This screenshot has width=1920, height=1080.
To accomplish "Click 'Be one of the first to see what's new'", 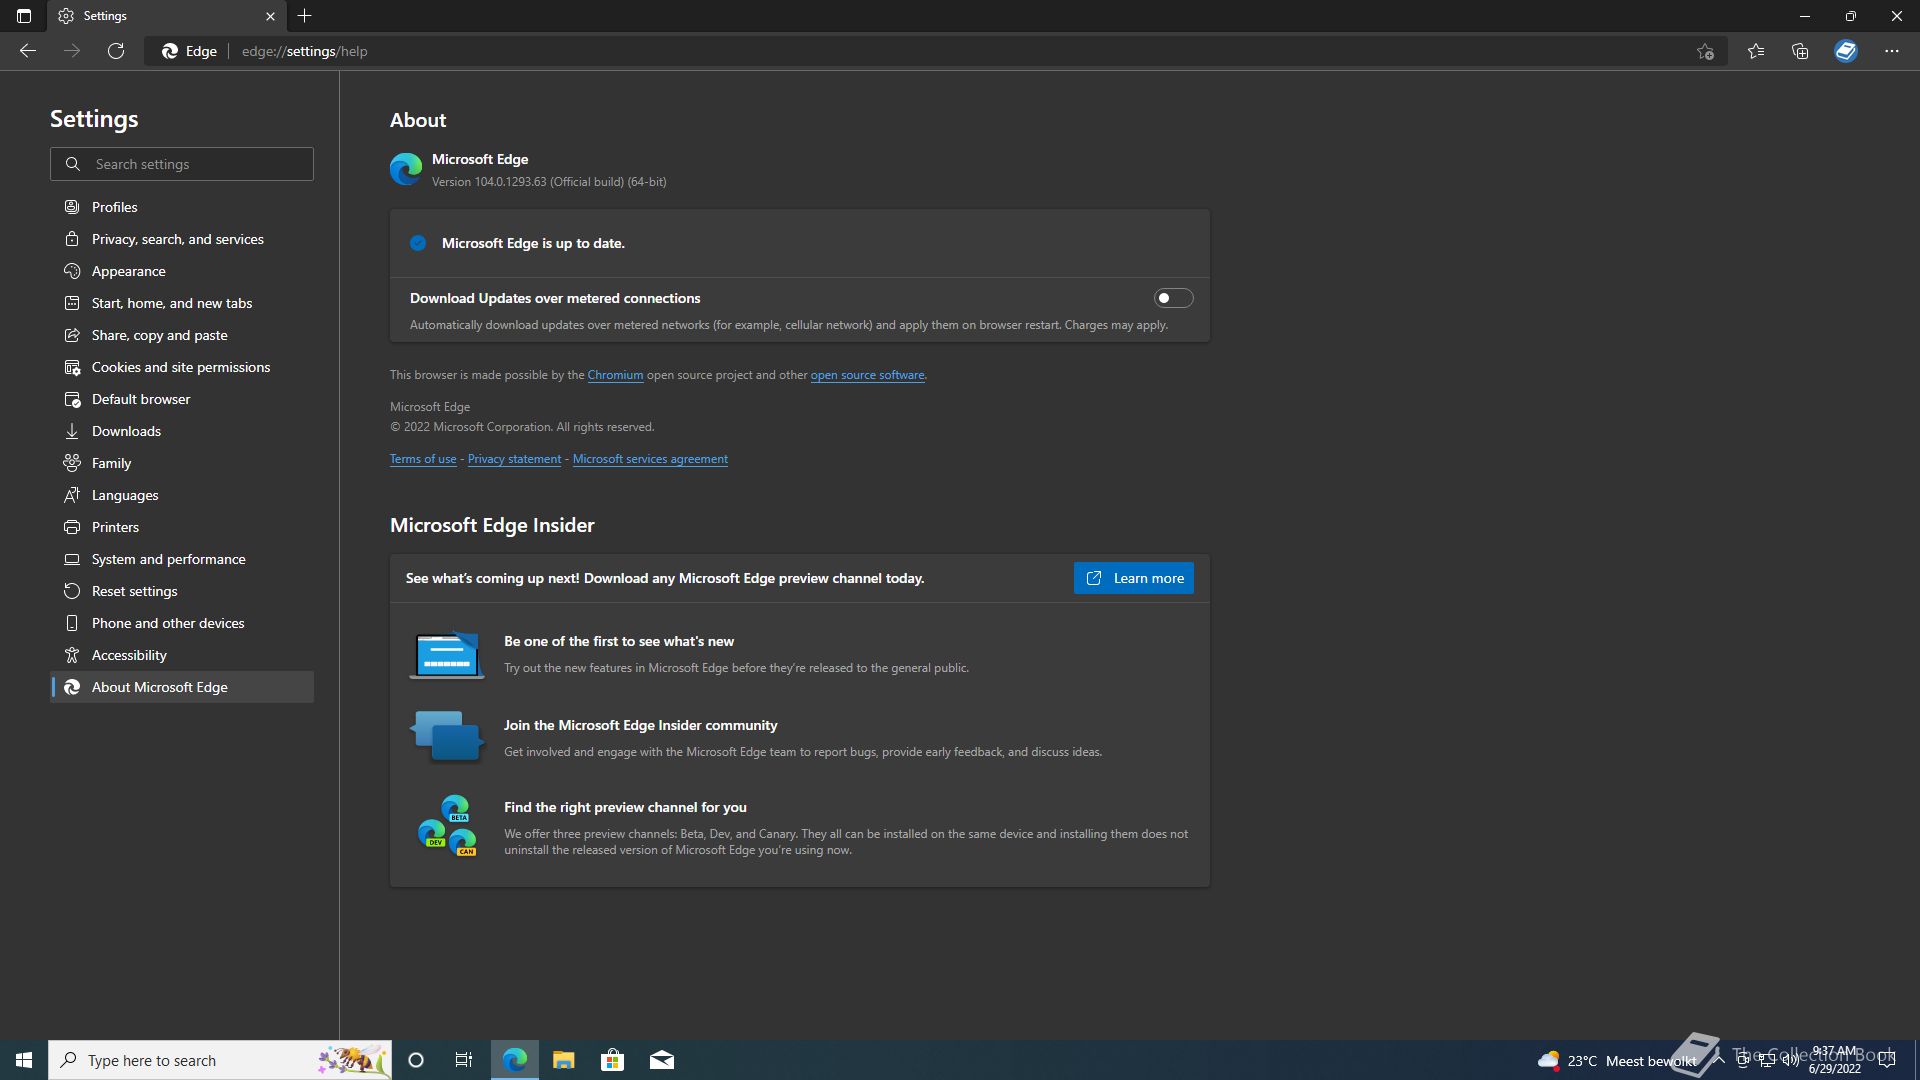I will click(619, 641).
